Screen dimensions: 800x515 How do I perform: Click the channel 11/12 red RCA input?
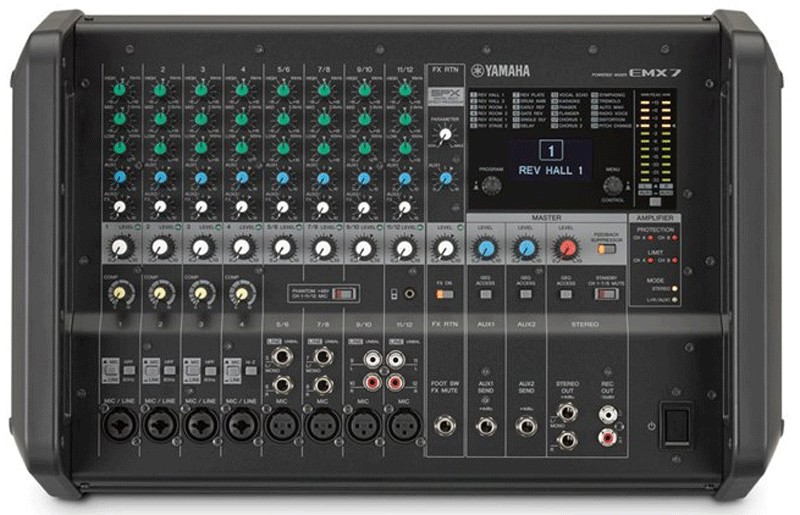(395, 381)
